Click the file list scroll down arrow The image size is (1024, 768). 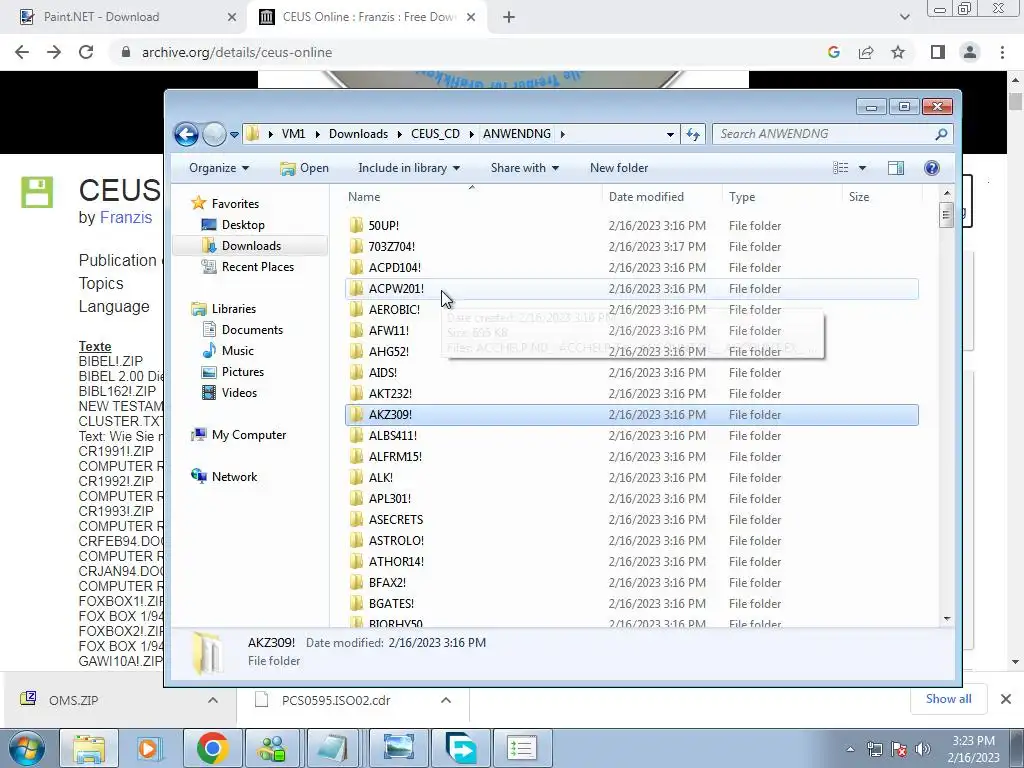(946, 618)
